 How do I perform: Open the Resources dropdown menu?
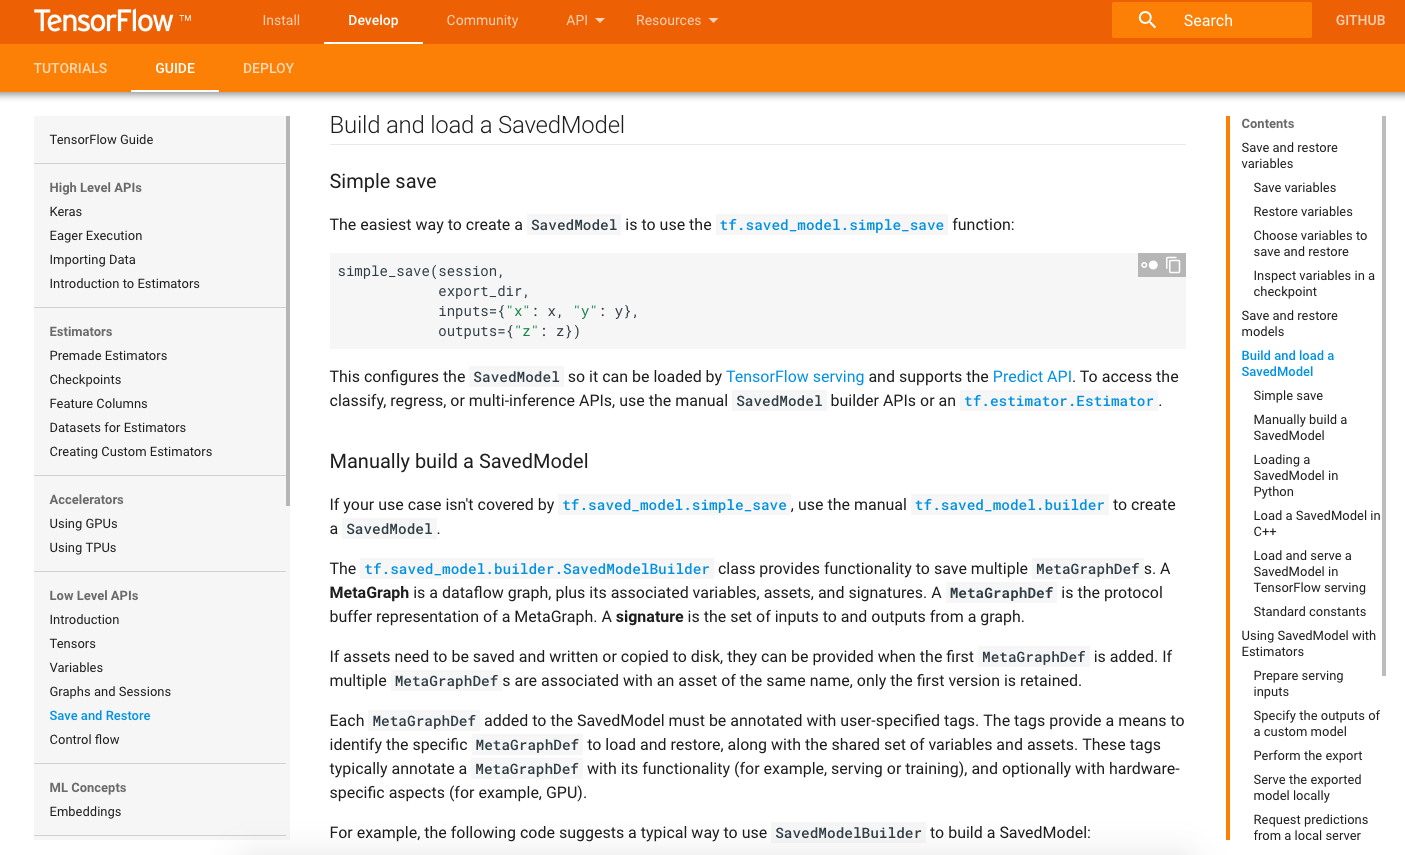pos(677,20)
